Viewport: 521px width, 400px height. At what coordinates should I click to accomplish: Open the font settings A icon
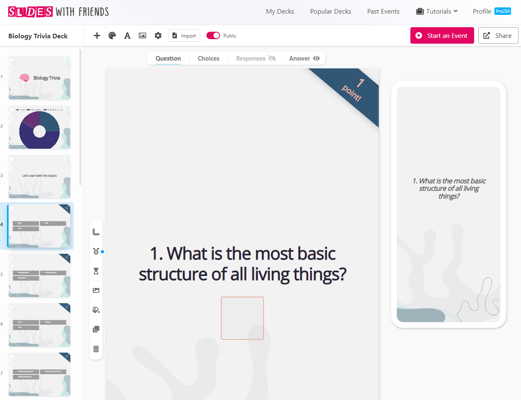[x=127, y=36]
